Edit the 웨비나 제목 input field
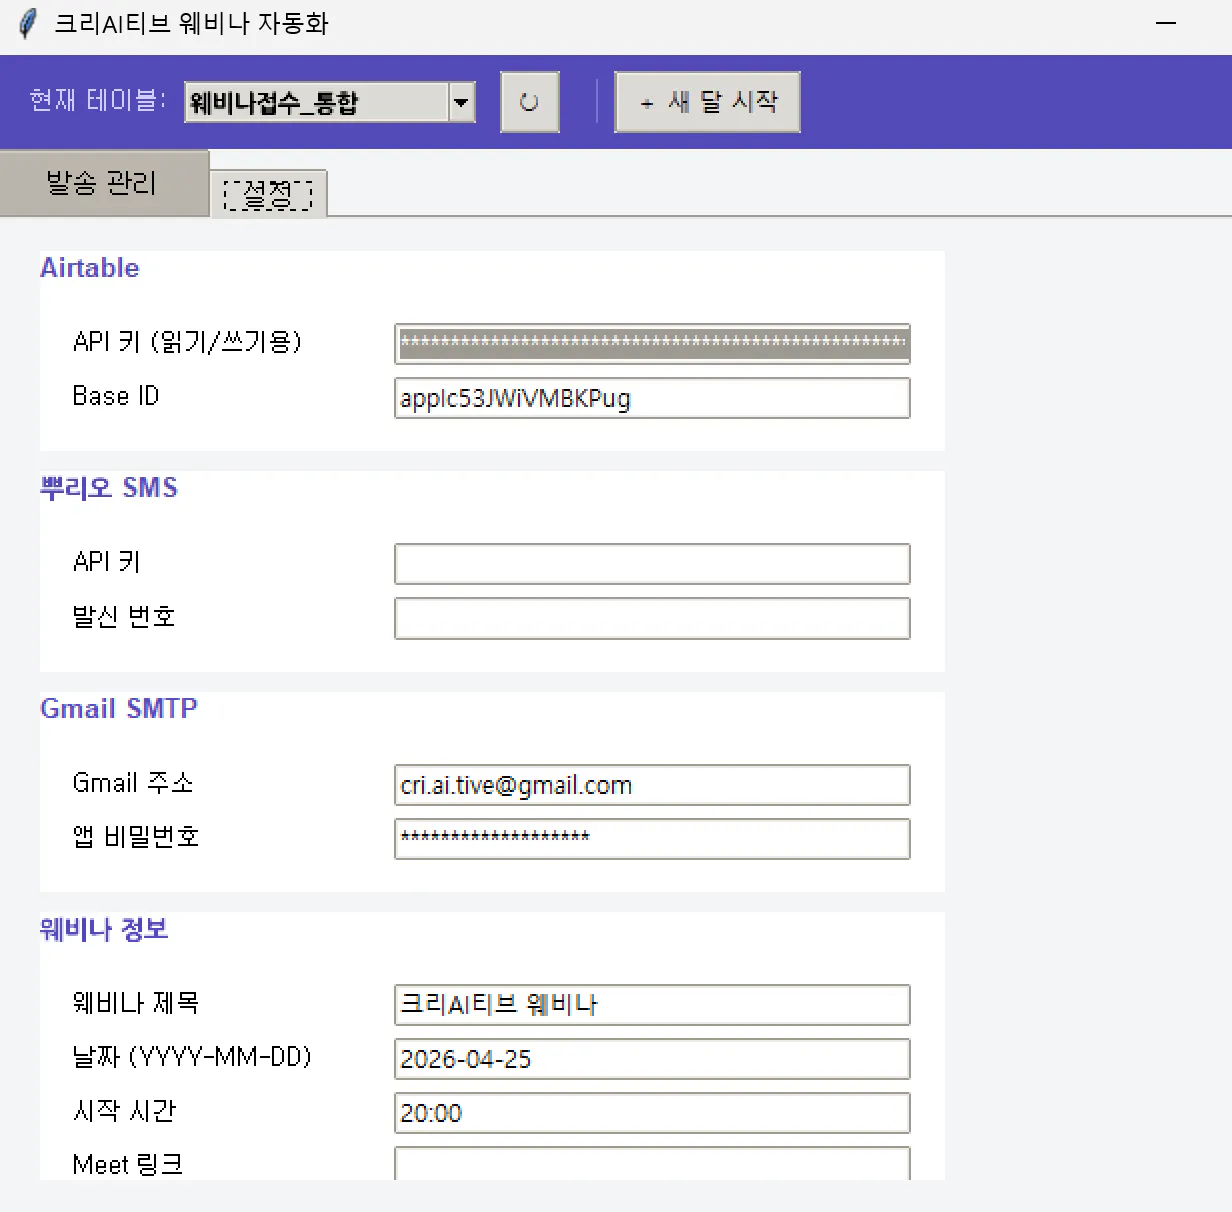Viewport: 1232px width, 1212px height. pos(652,1005)
